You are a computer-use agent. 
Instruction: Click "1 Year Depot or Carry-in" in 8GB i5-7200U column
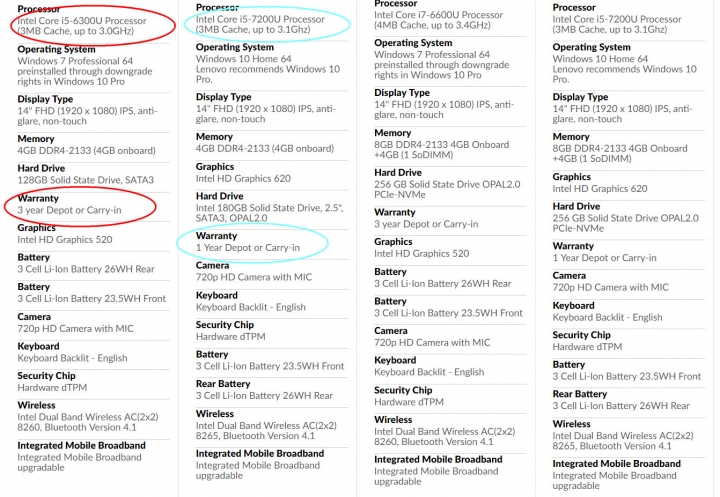605,258
